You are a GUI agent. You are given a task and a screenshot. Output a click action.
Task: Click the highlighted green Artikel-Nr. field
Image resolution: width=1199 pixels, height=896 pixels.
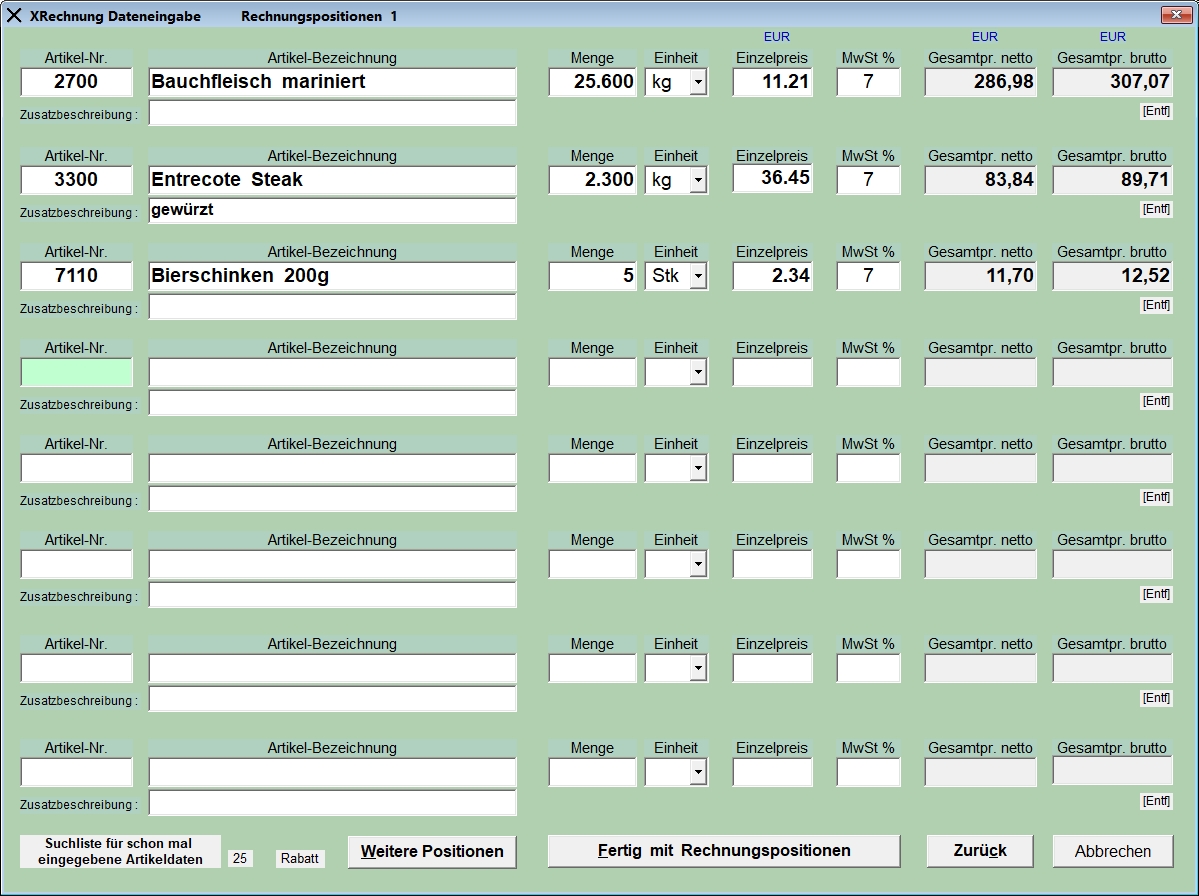77,372
